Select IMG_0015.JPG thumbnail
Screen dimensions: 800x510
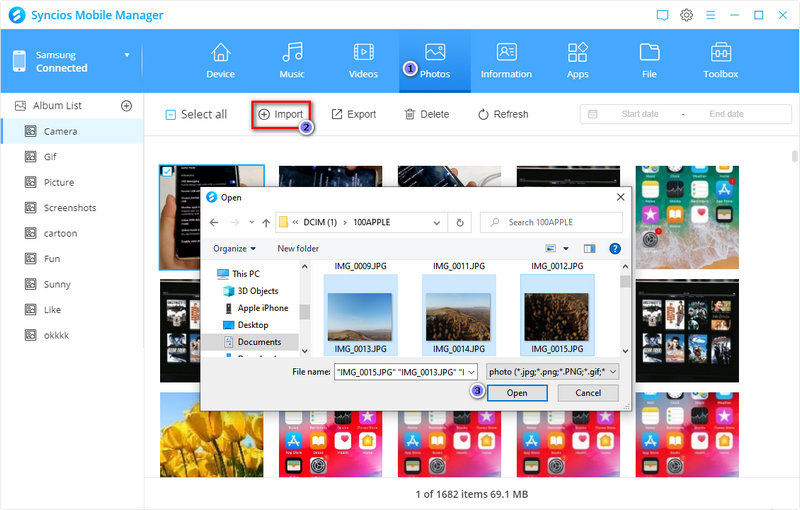click(557, 314)
